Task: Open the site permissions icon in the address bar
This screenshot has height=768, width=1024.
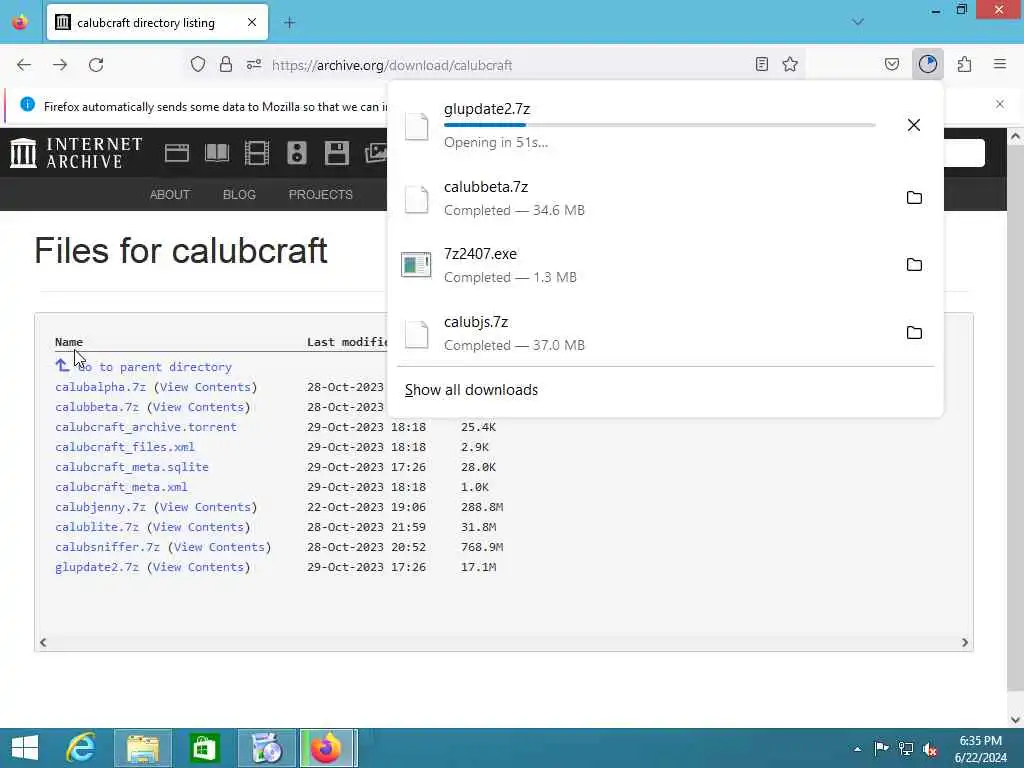Action: click(254, 64)
